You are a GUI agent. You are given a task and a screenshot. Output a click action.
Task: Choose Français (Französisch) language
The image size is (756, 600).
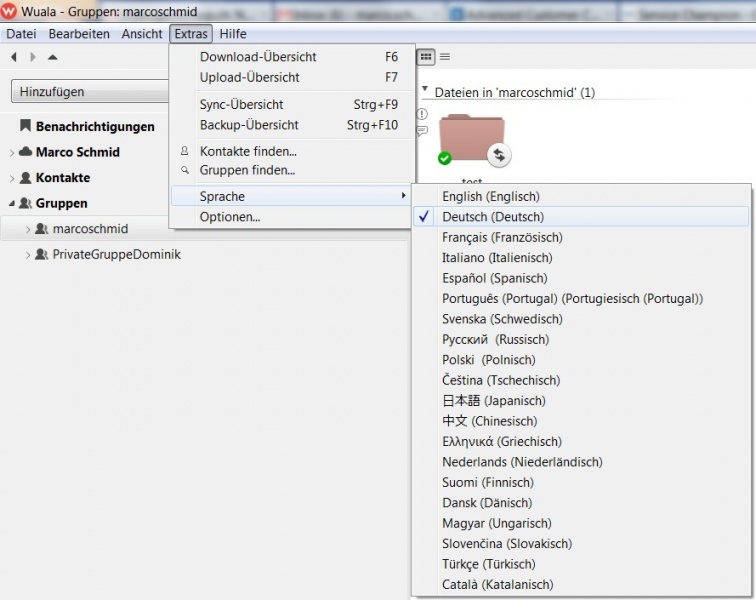click(x=581, y=237)
